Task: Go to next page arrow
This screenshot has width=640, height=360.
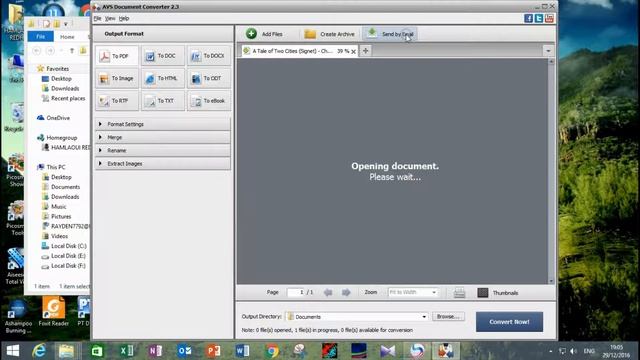Action: click(346, 292)
